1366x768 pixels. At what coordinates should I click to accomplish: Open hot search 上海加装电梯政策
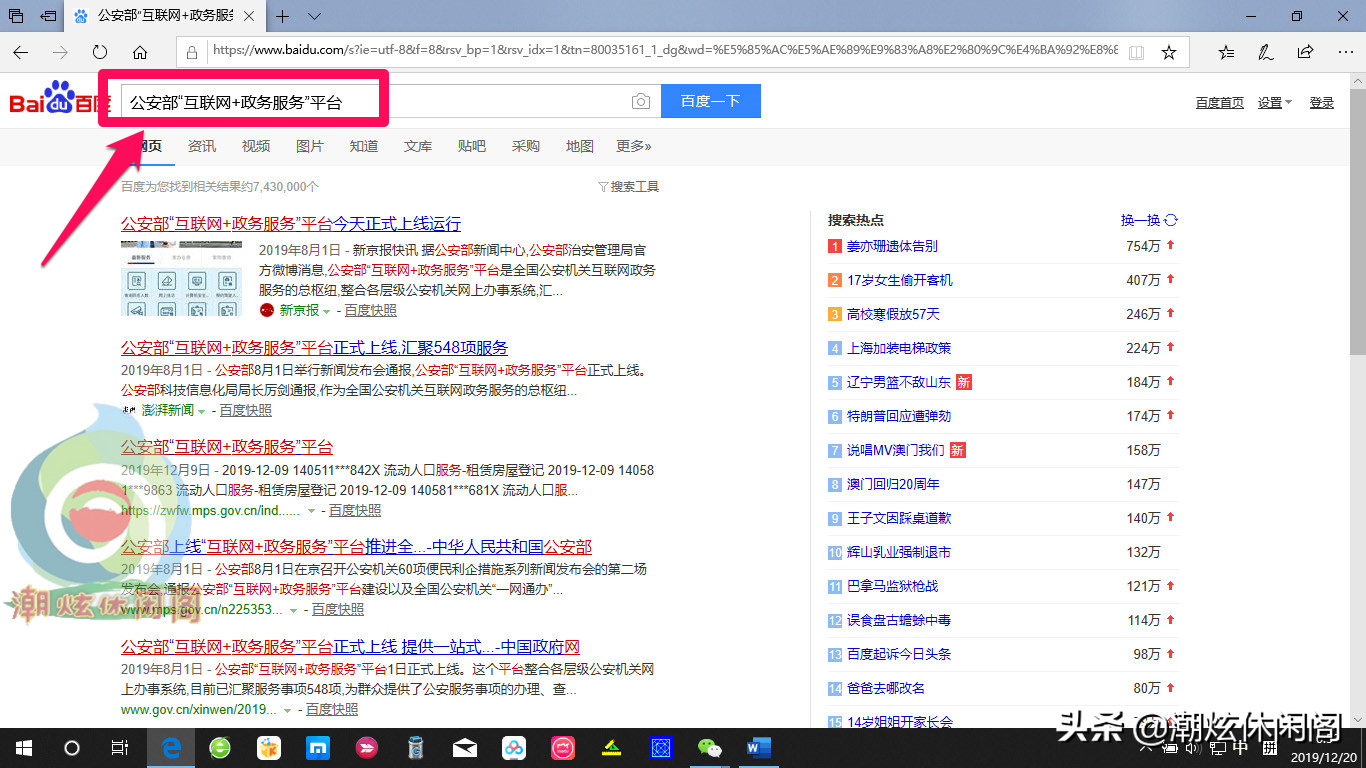899,348
